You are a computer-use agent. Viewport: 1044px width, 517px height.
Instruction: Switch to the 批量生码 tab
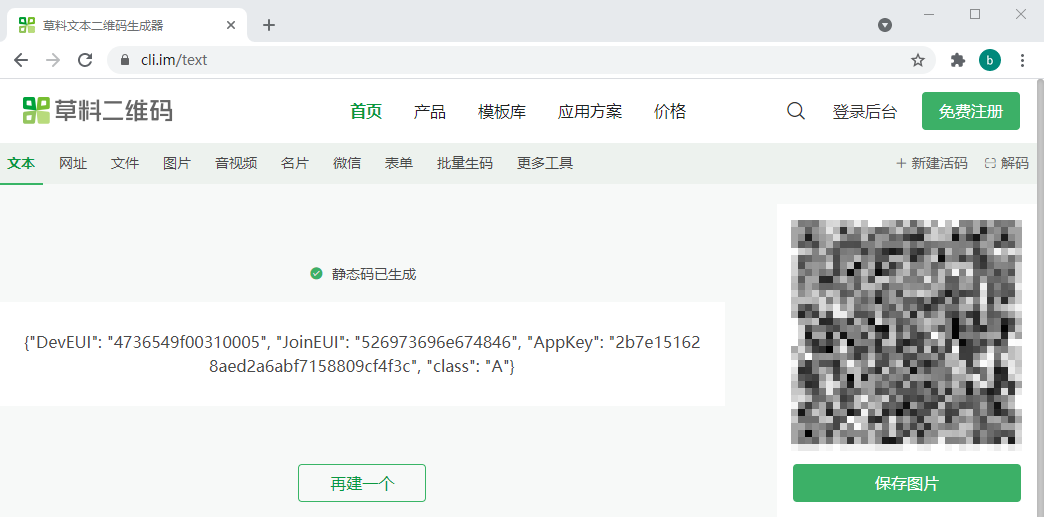tap(465, 163)
